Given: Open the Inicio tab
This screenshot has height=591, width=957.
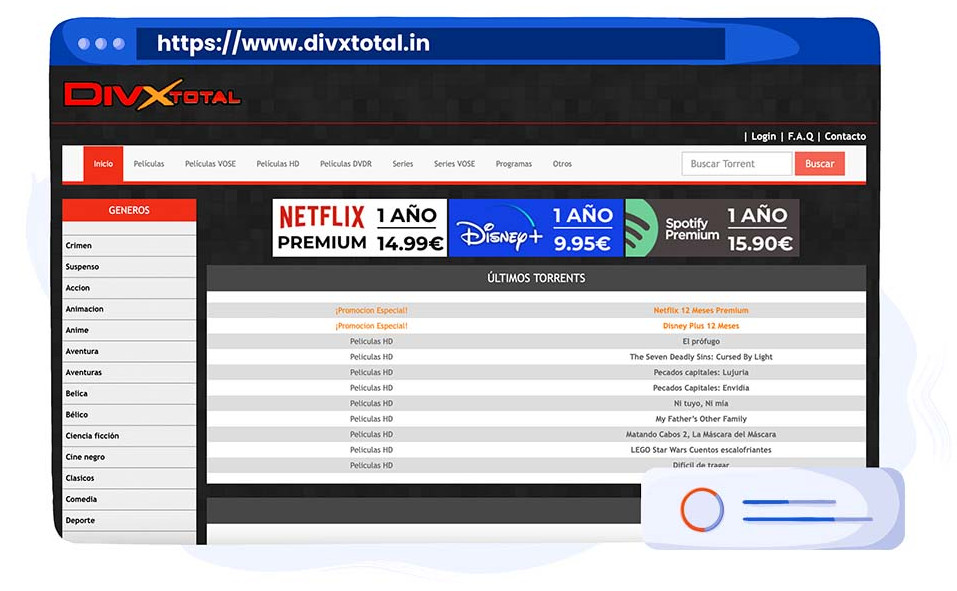Looking at the screenshot, I should tap(103, 164).
